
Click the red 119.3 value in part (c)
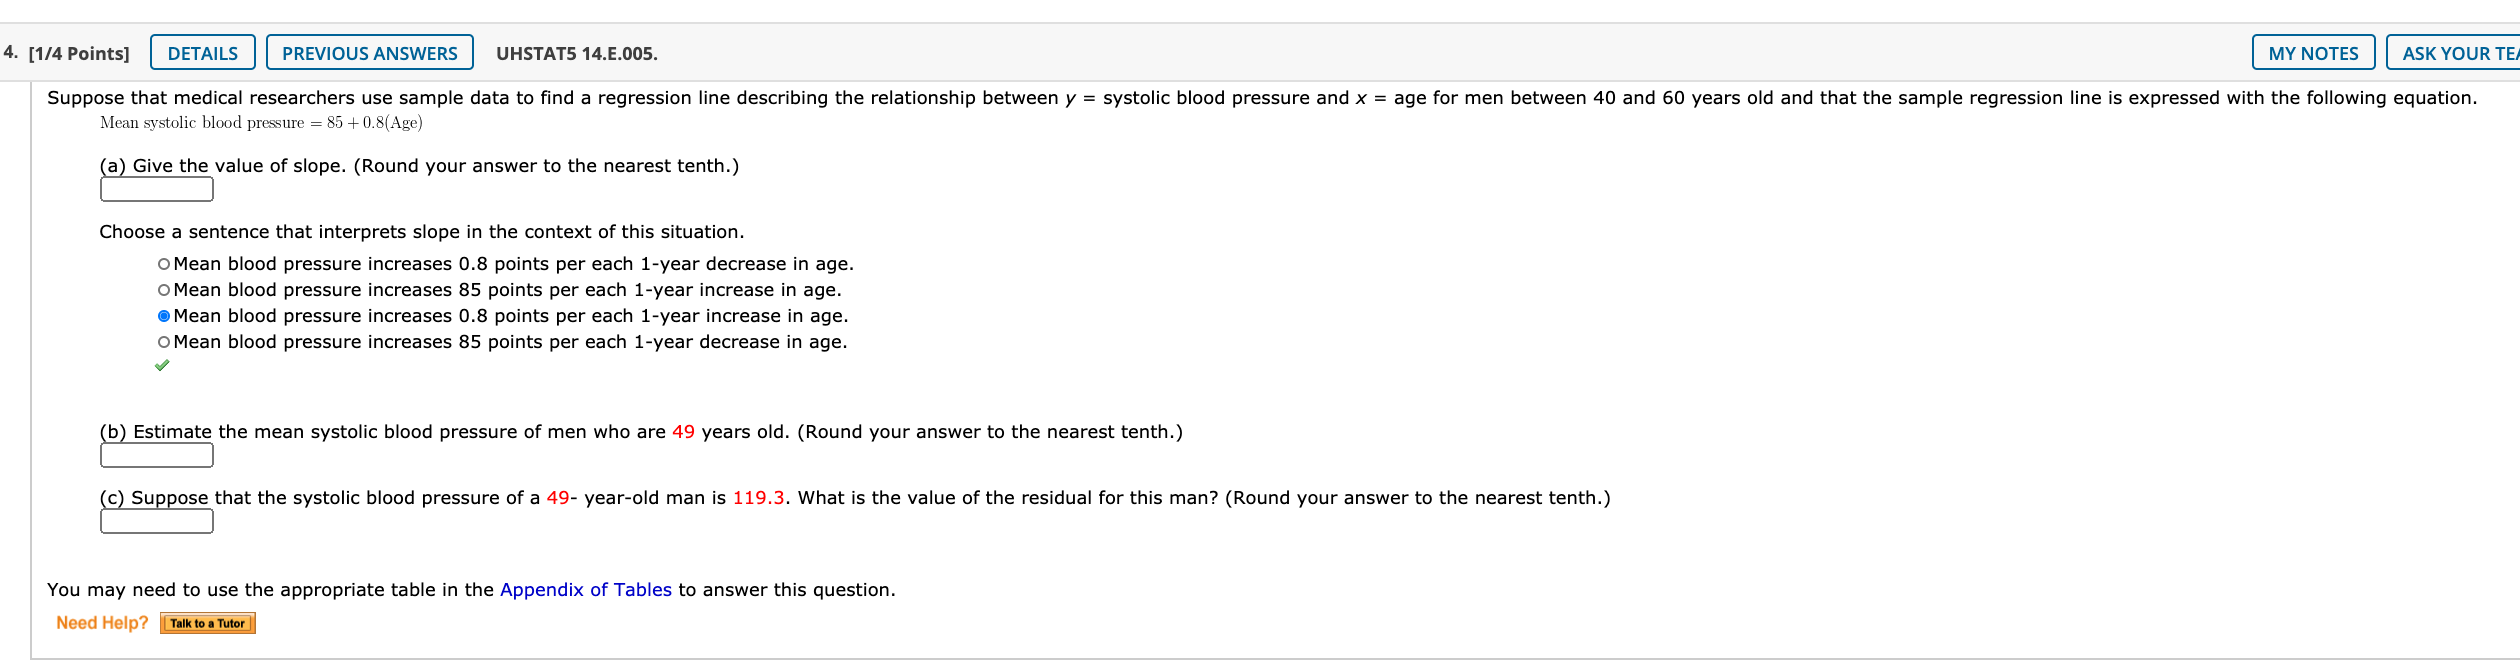click(756, 497)
